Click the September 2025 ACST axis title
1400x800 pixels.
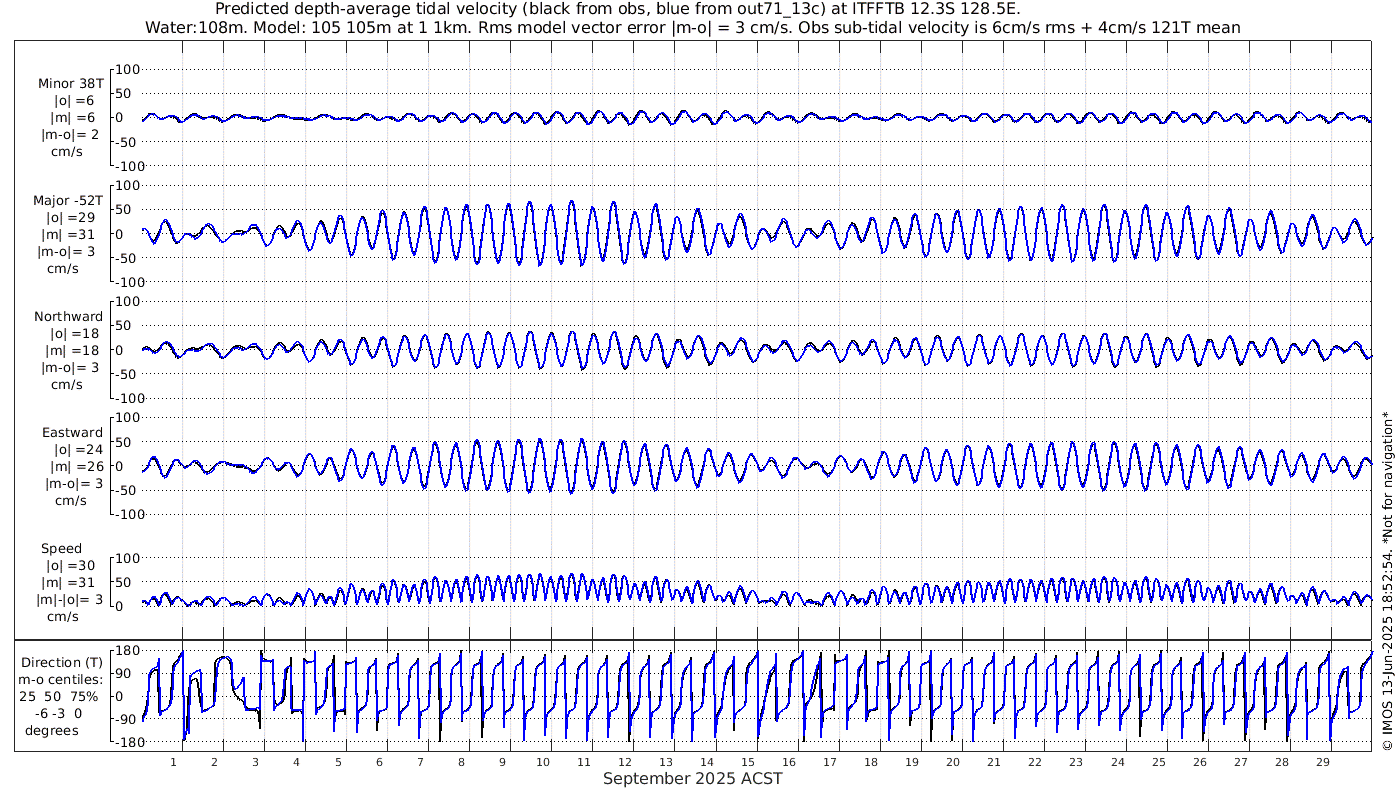click(692, 779)
